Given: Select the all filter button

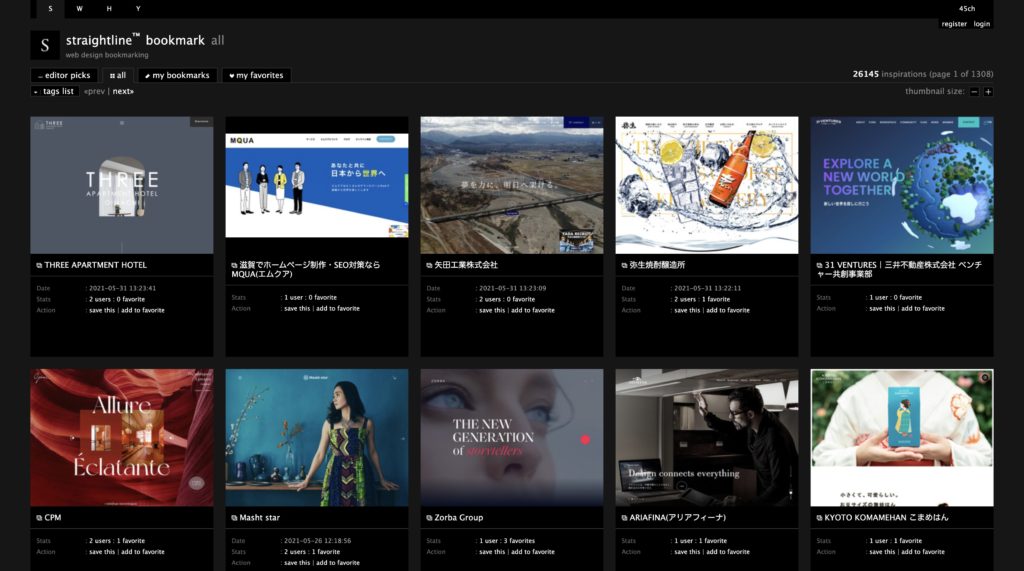Looking at the screenshot, I should (x=118, y=75).
